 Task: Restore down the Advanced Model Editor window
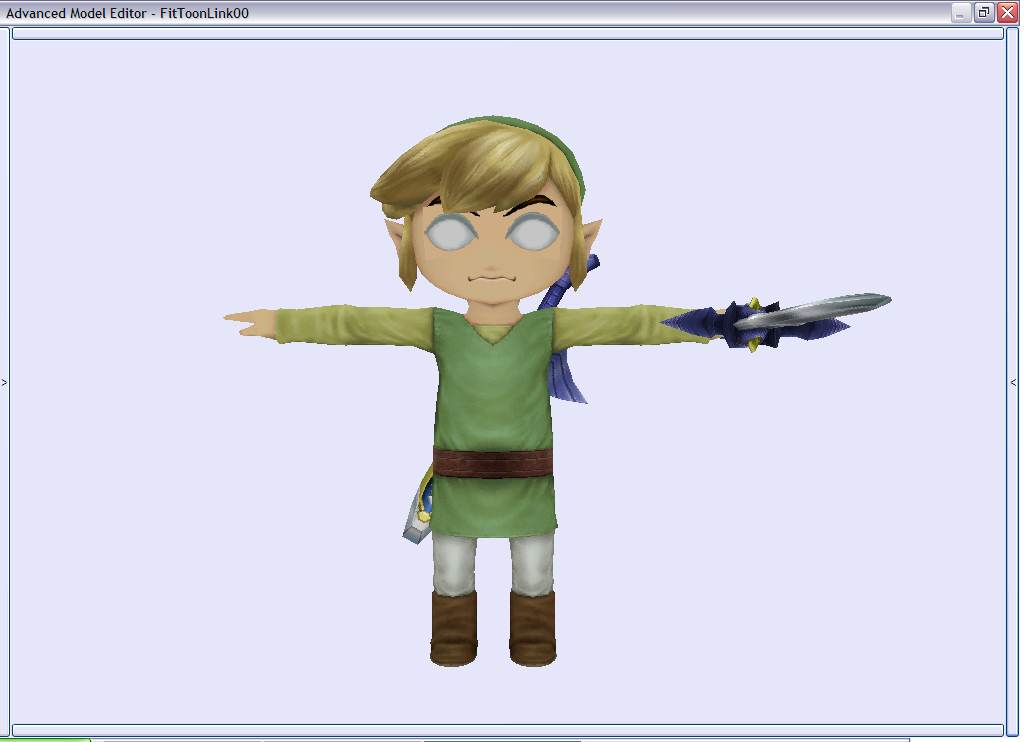point(984,12)
